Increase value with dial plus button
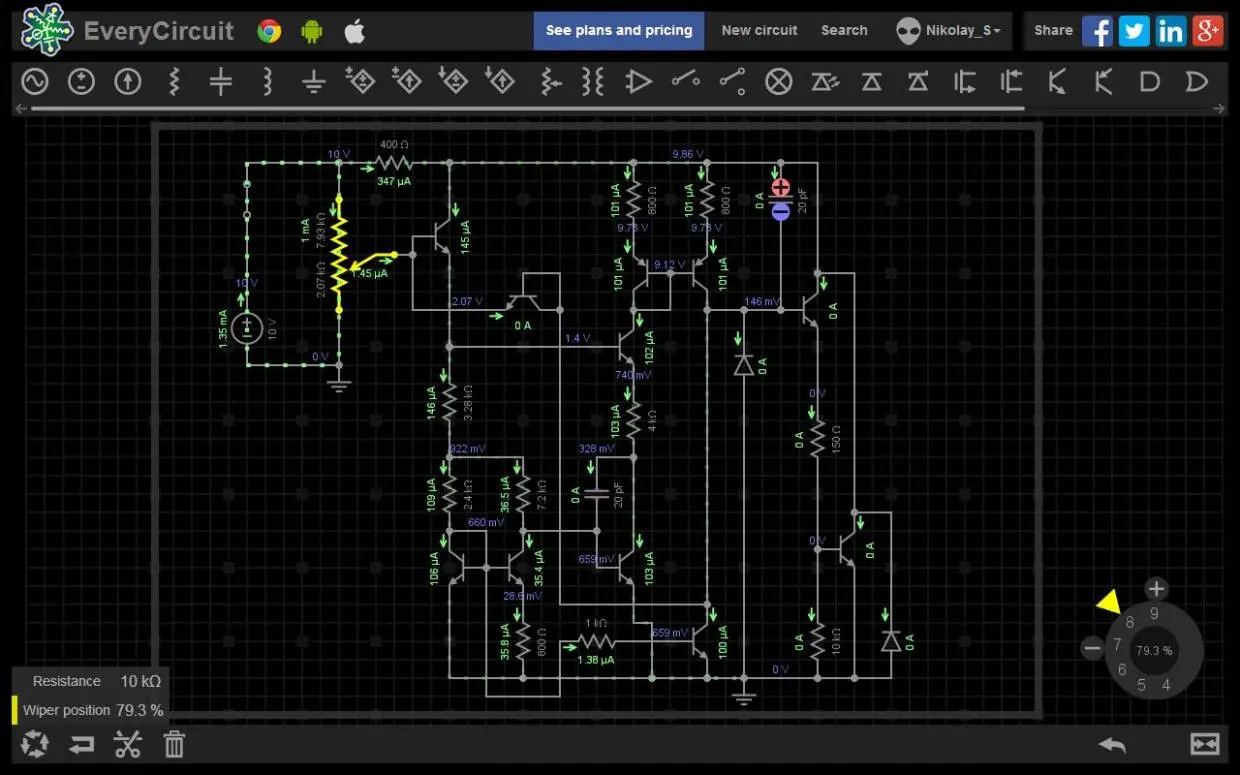Viewport: 1240px width, 775px height. click(1156, 589)
